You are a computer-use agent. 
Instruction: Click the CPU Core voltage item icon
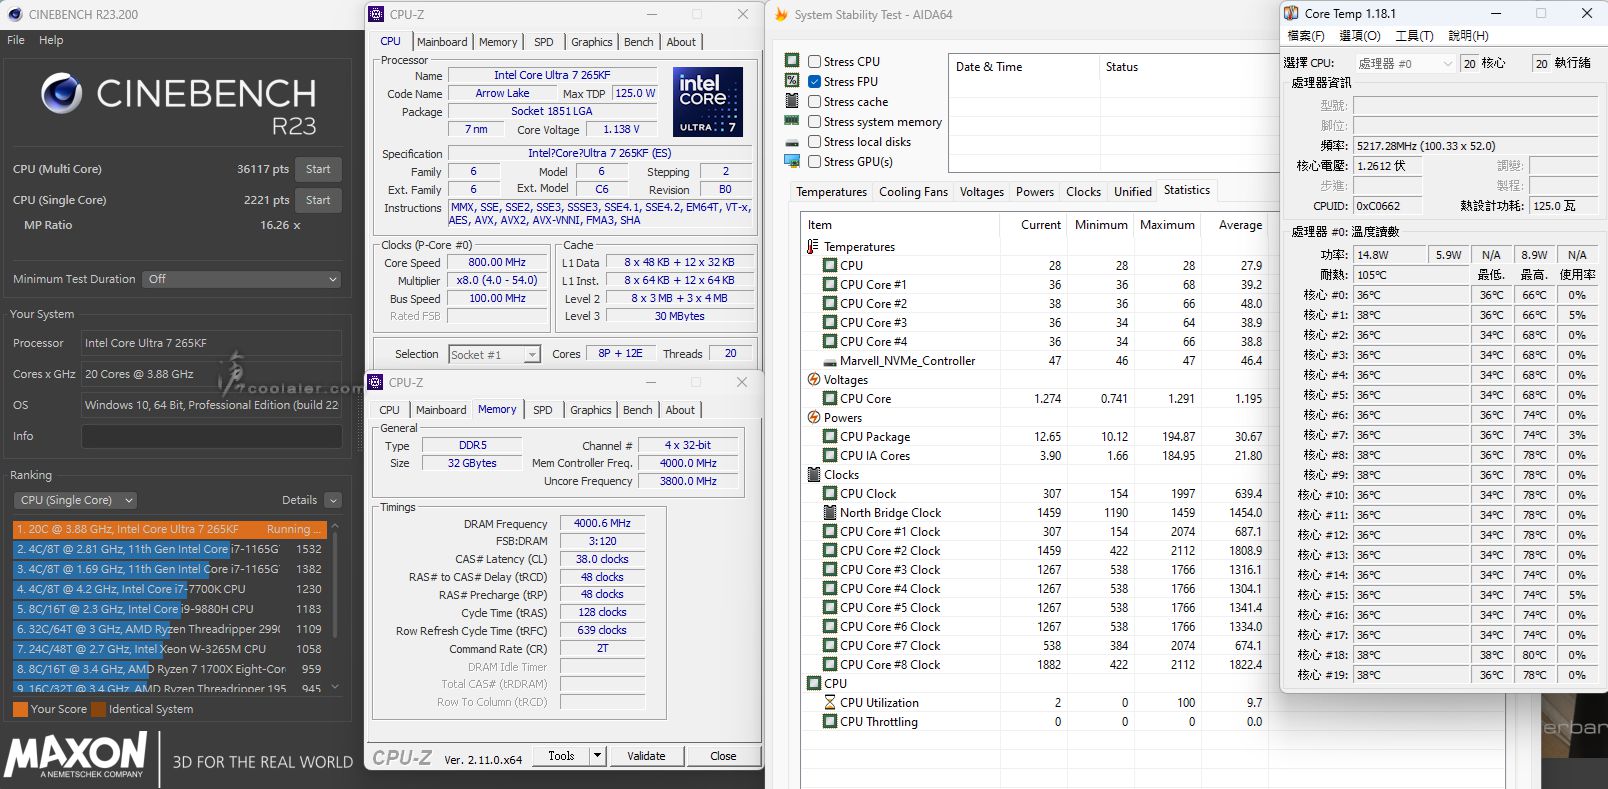(830, 398)
